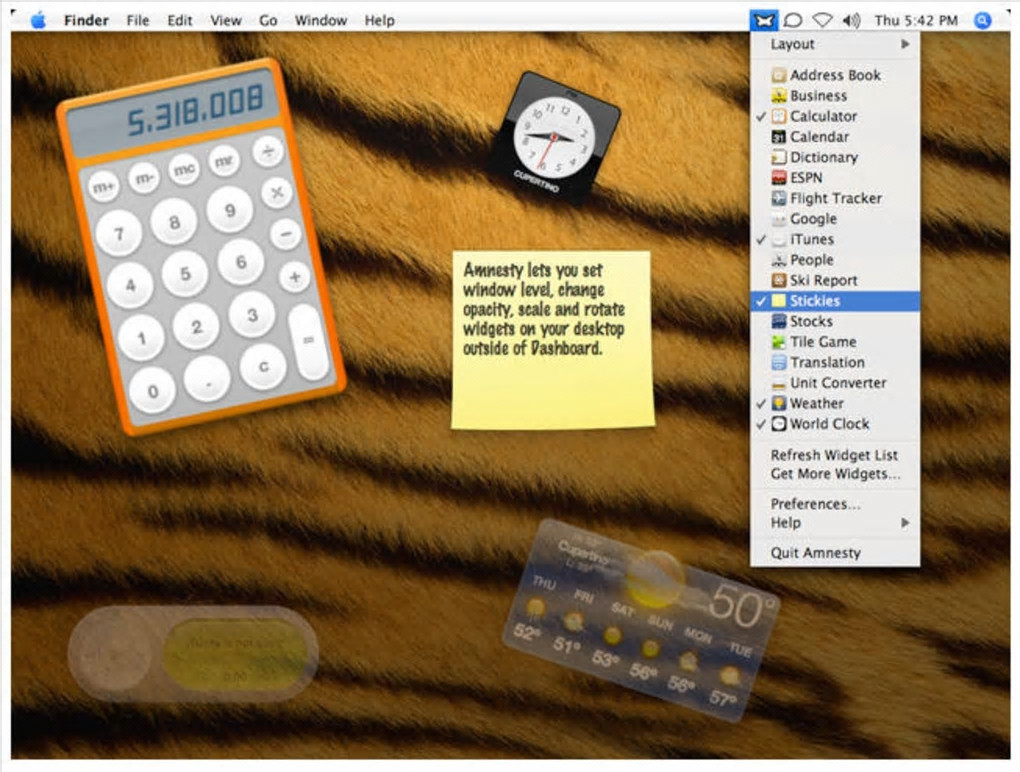Open the Edit menu
Screen dimensions: 1020x772
point(180,20)
